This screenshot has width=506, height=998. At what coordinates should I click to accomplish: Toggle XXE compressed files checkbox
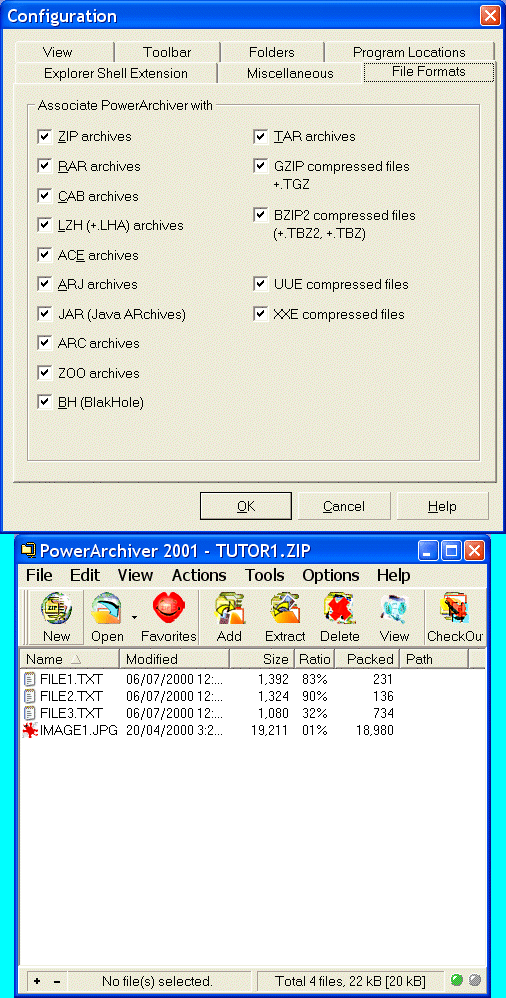point(260,314)
